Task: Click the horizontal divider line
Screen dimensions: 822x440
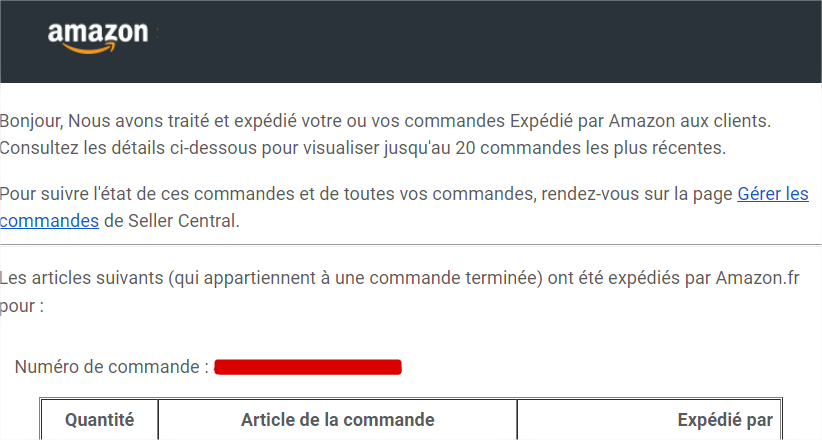Action: (x=411, y=245)
